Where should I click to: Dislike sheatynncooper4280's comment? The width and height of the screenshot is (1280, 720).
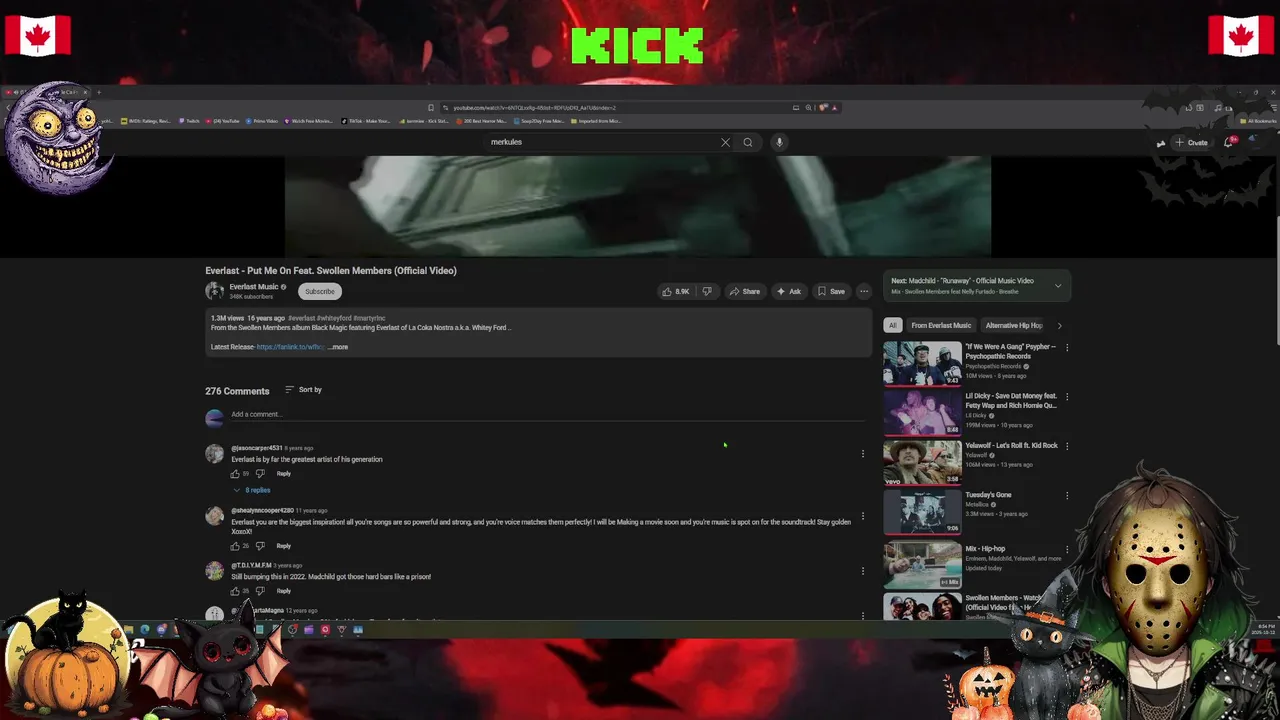[x=260, y=546]
